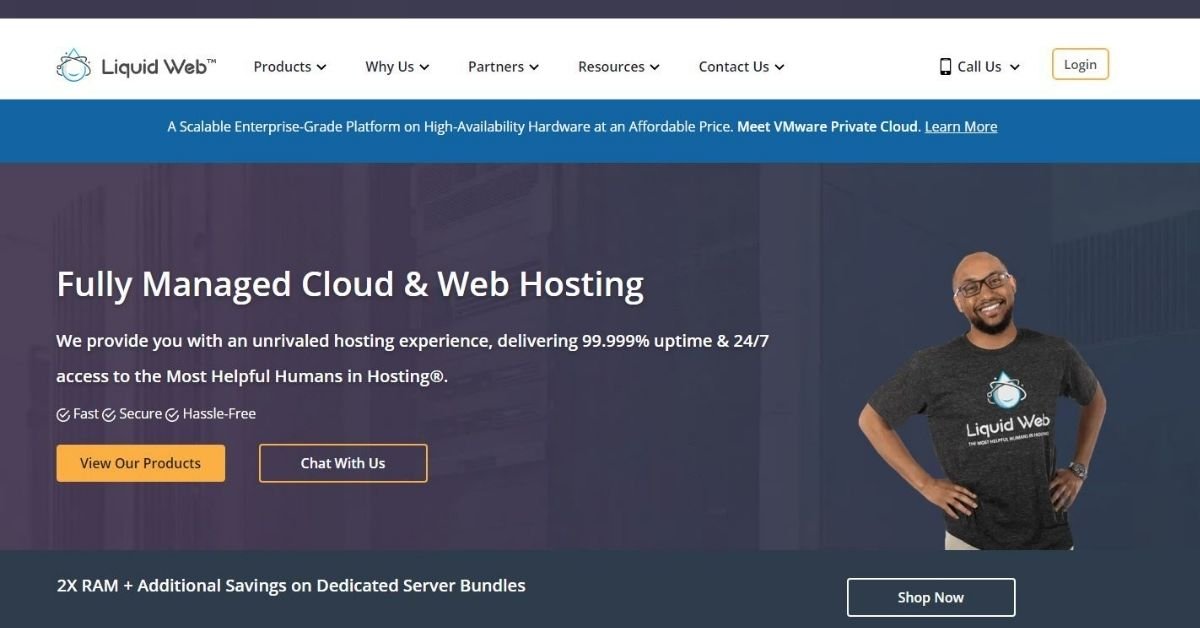Screen dimensions: 1200x628
Task: Click the Fully Managed Cloud & Web Hosting heading
Action: tap(350, 286)
